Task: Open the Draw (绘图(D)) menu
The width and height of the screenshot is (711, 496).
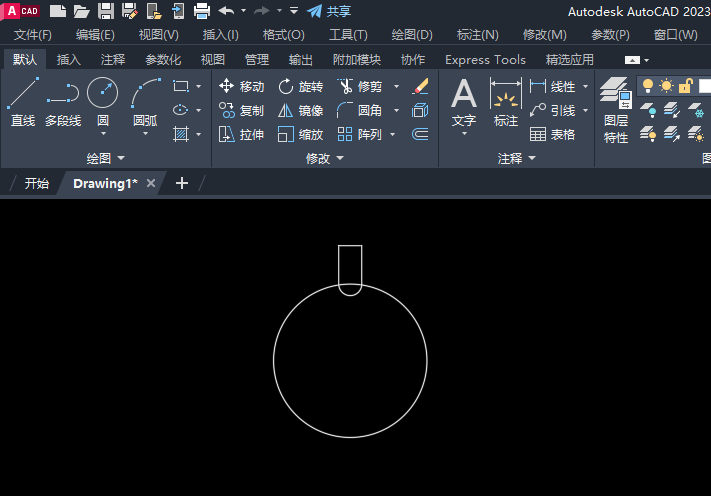Action: pyautogui.click(x=412, y=35)
